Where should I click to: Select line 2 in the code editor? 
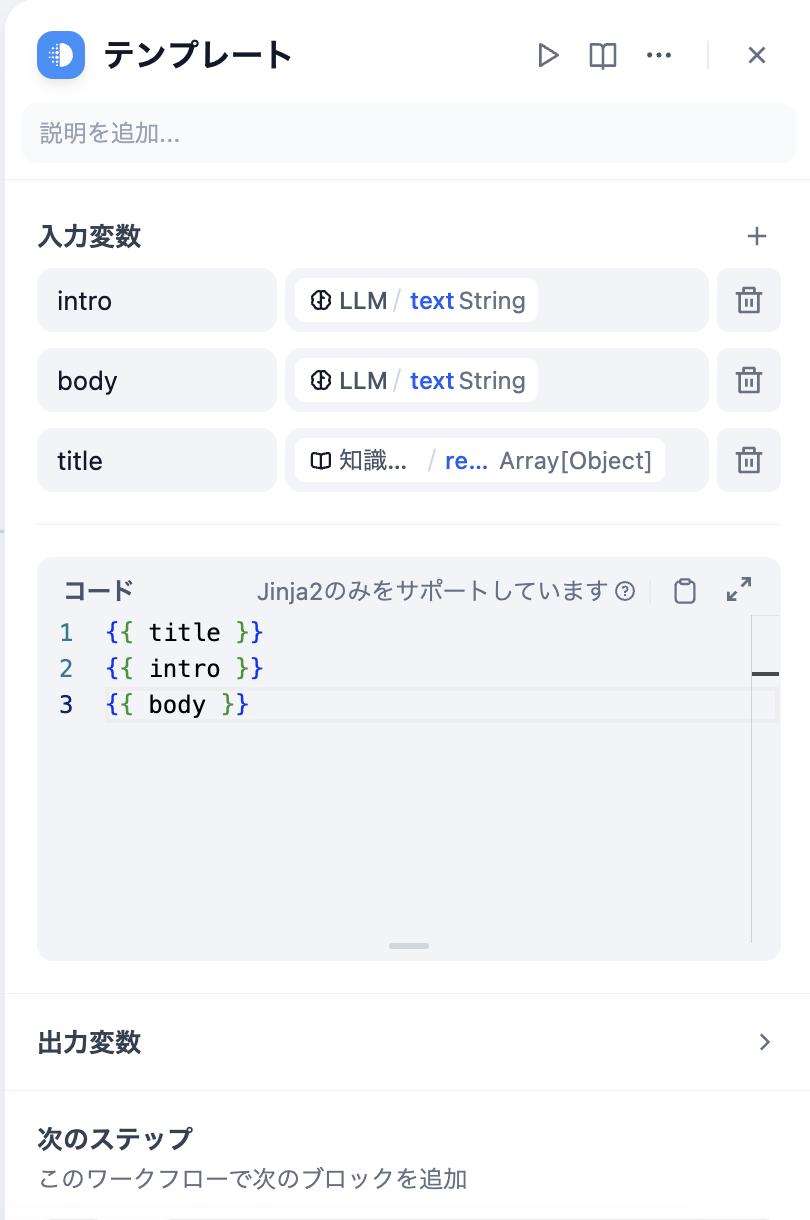[185, 668]
